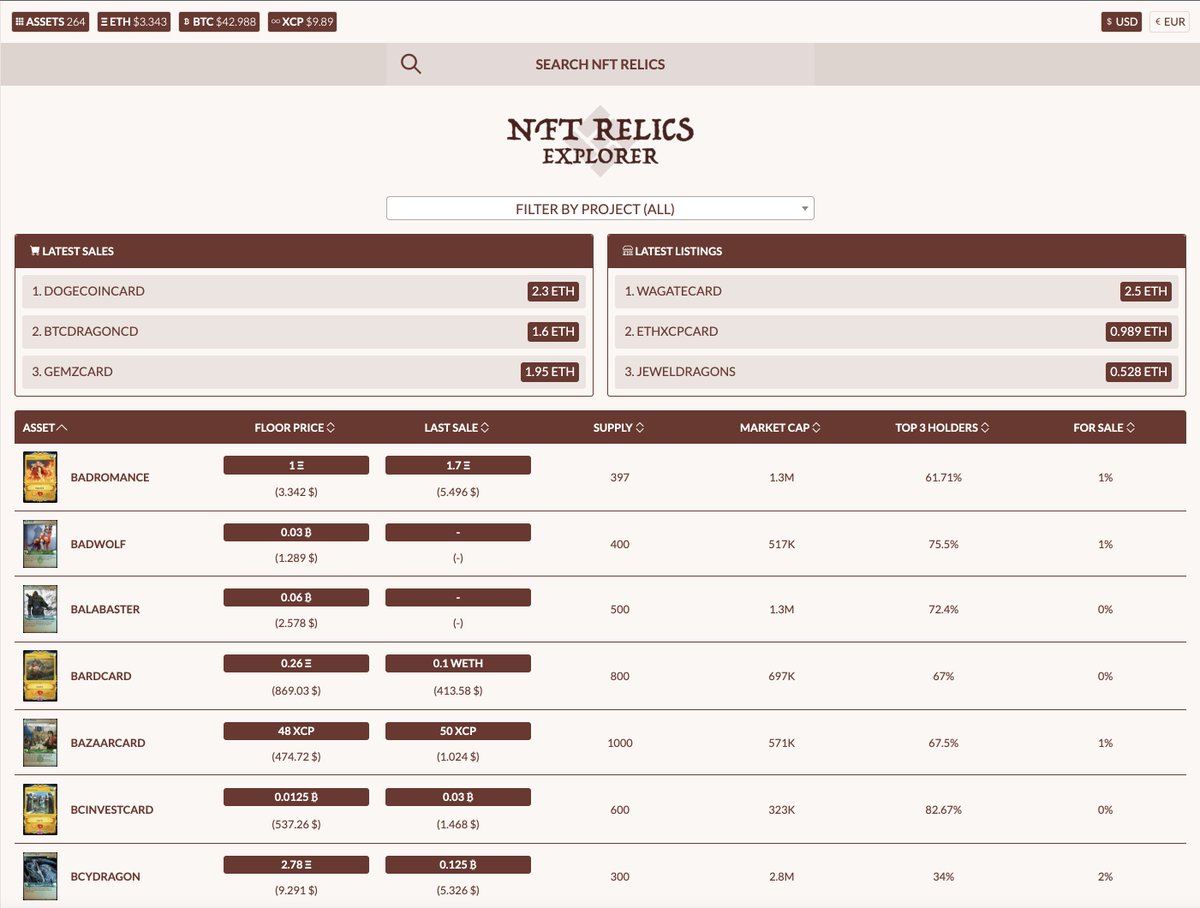Viewport: 1200px width, 908px height.
Task: Click the BTC price badge
Action: 219,21
